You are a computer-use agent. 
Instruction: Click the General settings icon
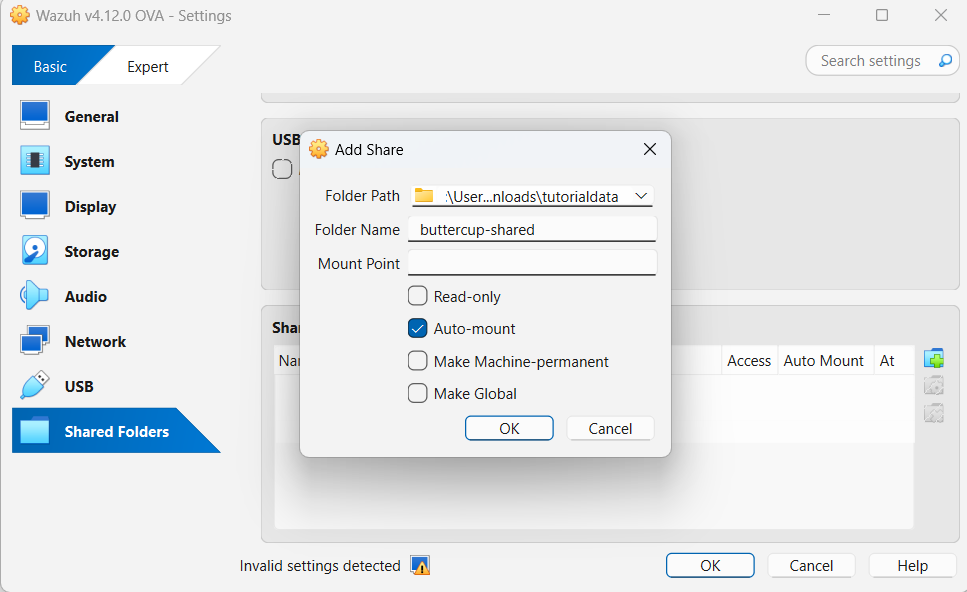(x=35, y=116)
